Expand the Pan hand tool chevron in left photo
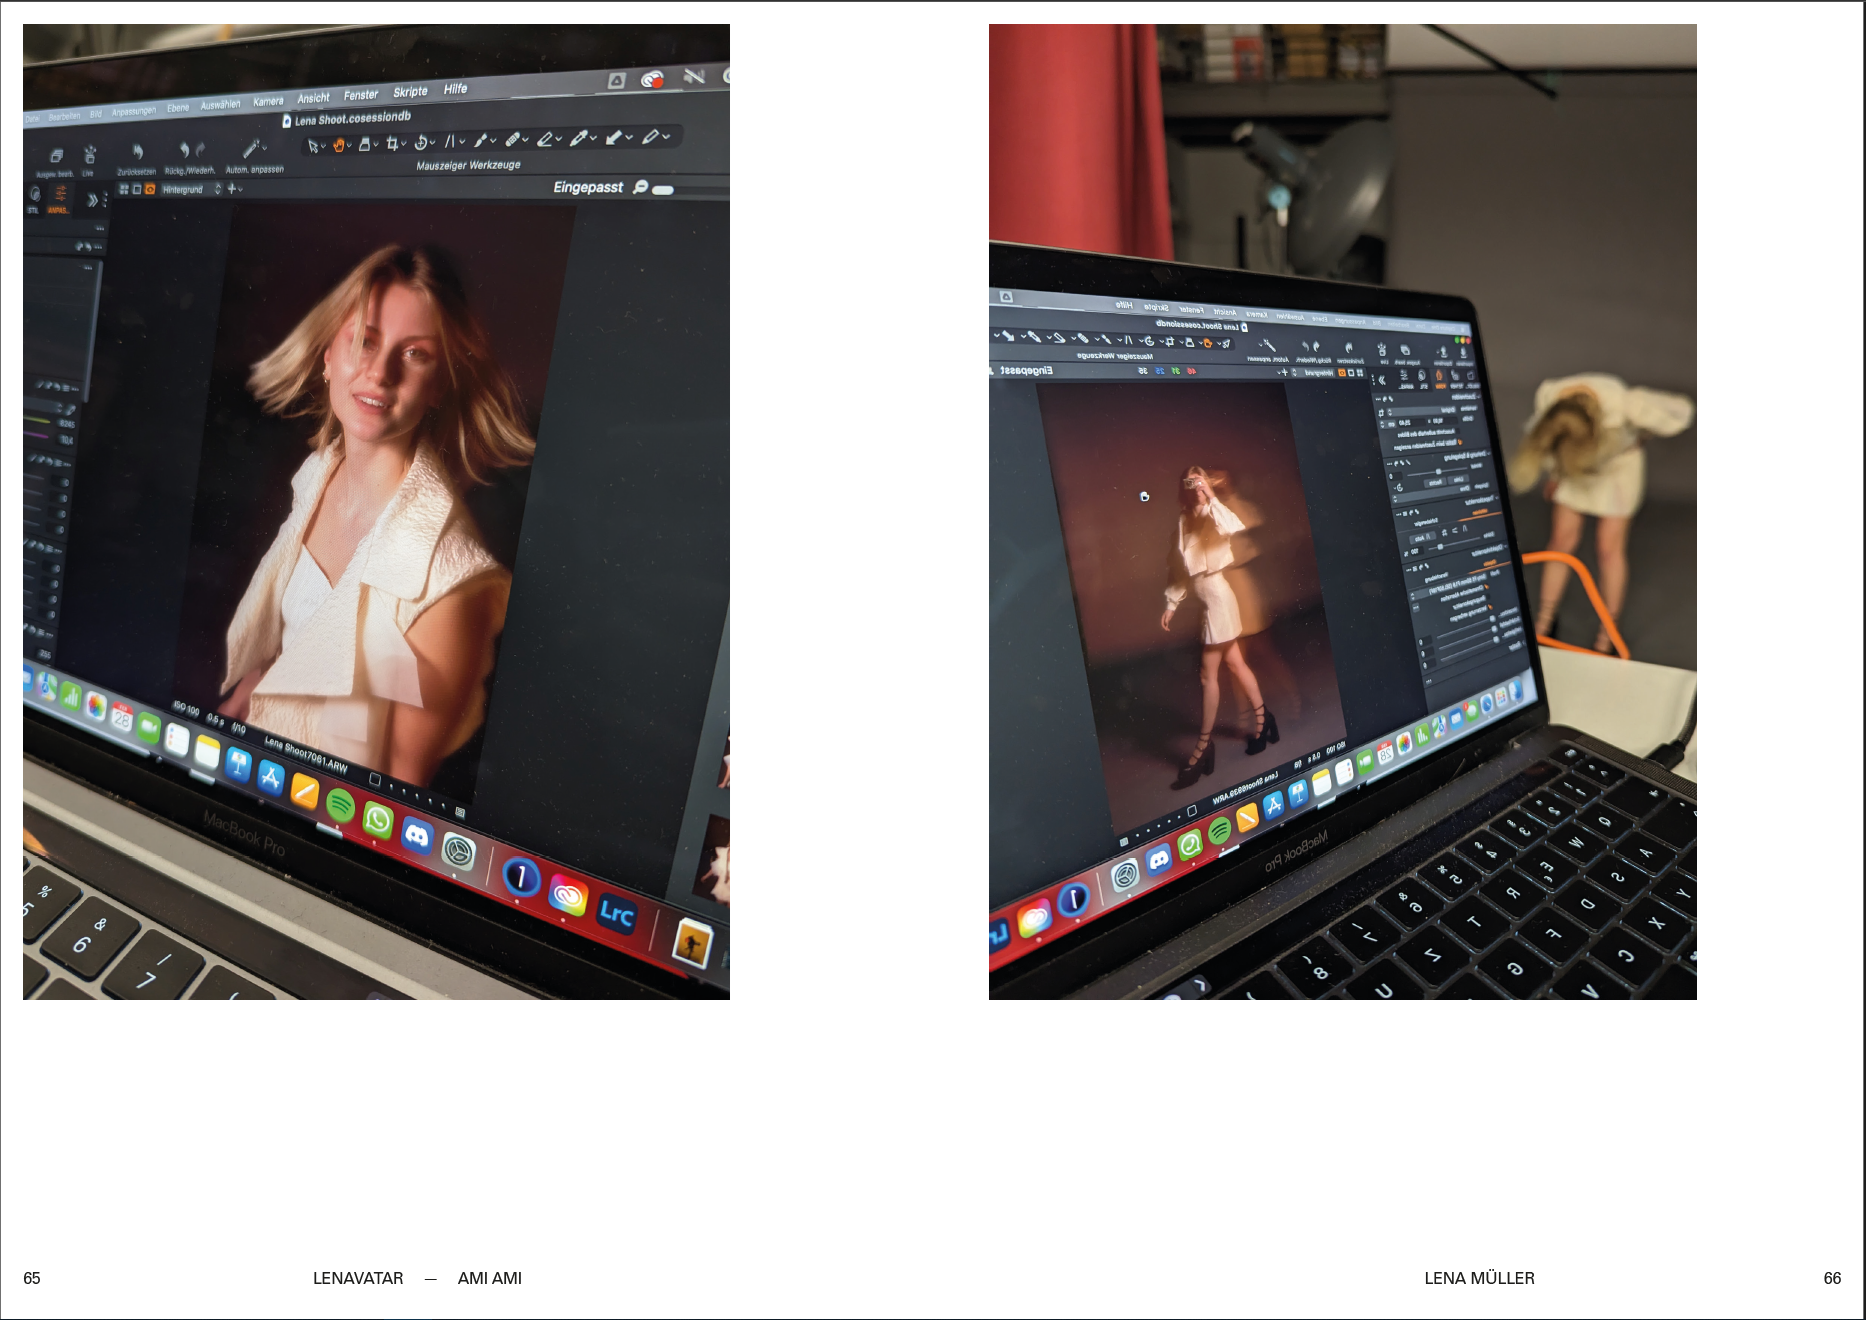Viewport: 1866px width, 1320px height. [x=349, y=144]
